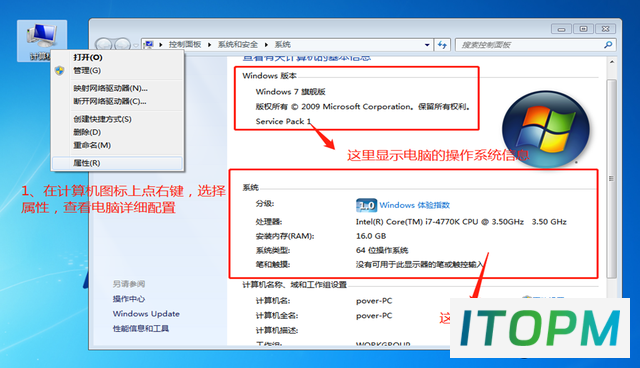Click the 16.0 GB memory value
Image resolution: width=640 pixels, height=368 pixels.
coord(371,236)
